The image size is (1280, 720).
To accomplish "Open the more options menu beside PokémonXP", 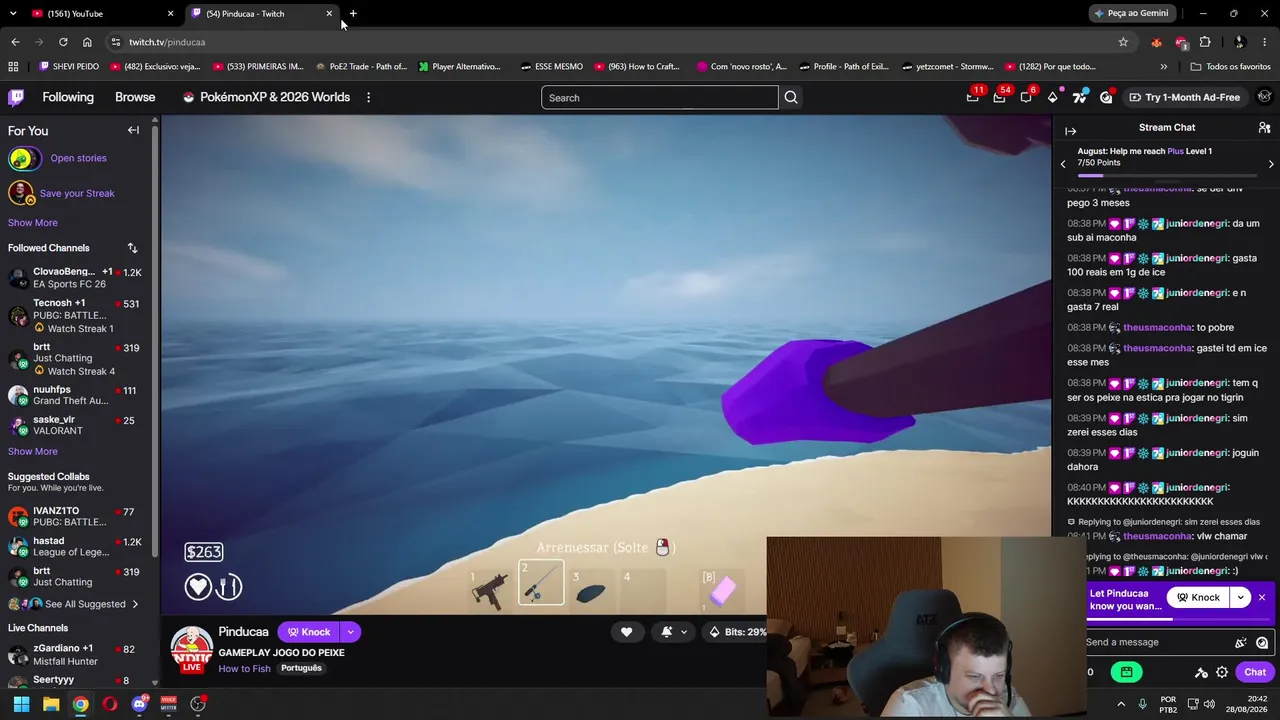I will click(x=368, y=97).
